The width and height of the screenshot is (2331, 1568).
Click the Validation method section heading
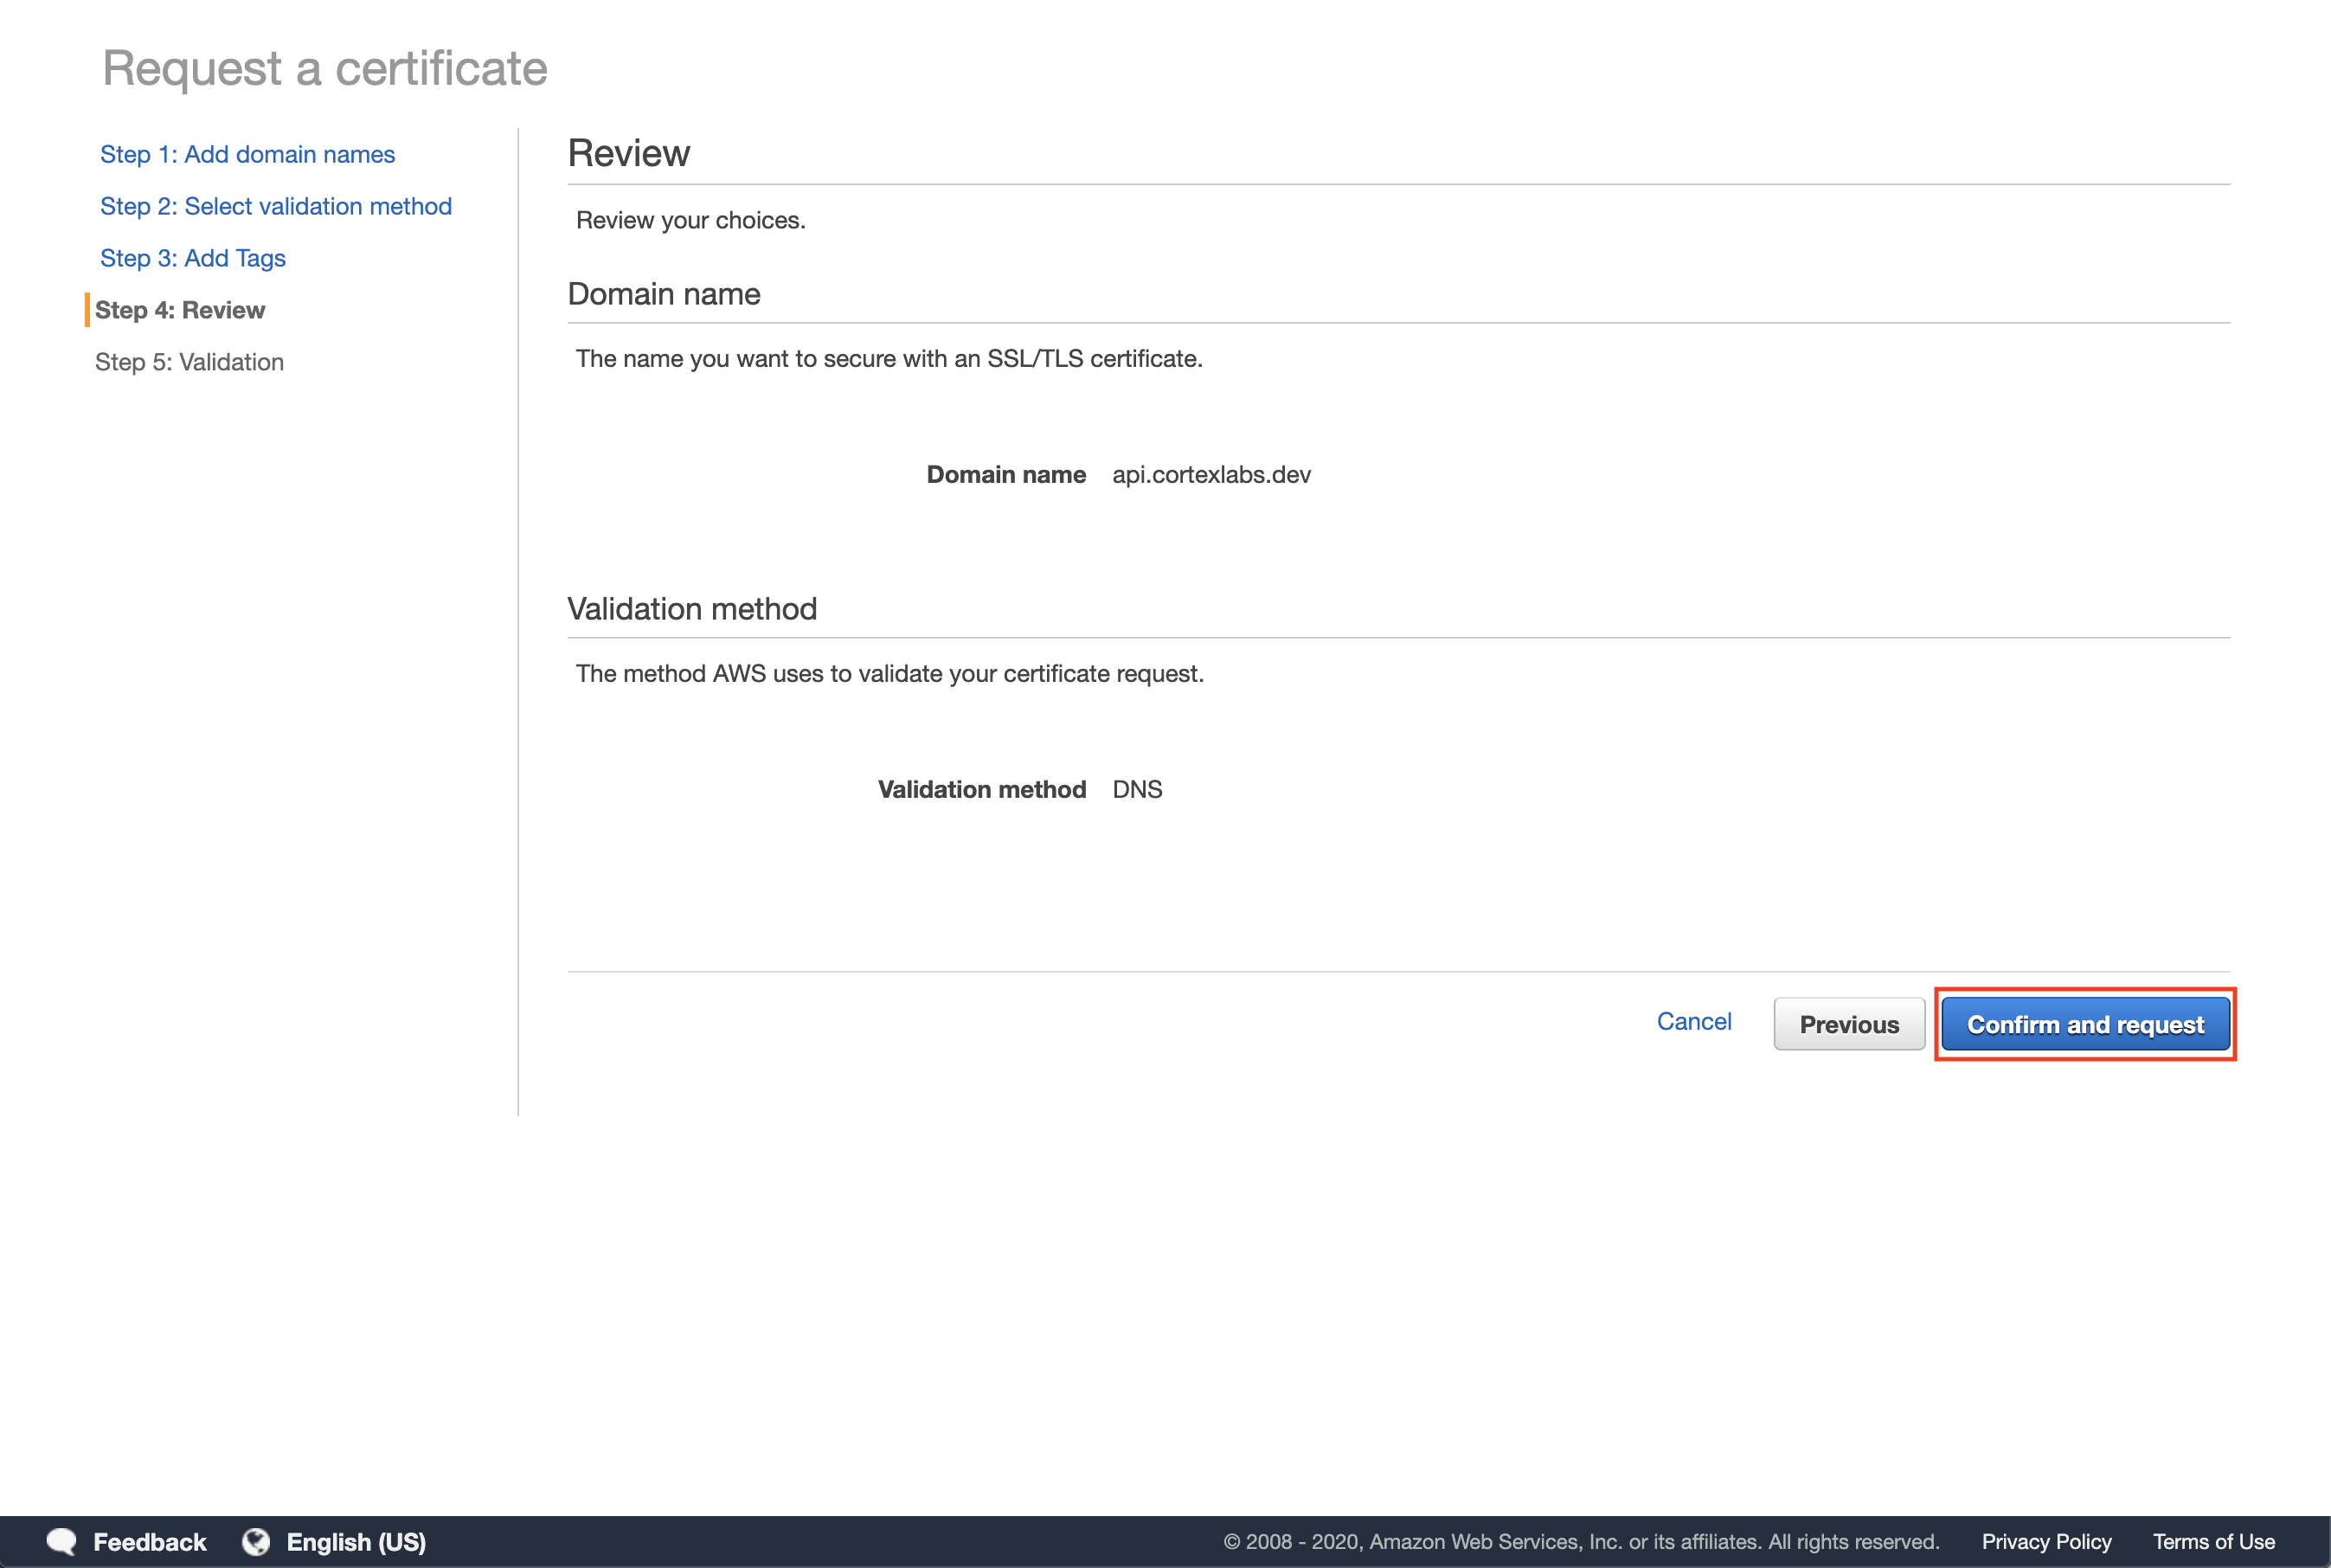click(692, 608)
